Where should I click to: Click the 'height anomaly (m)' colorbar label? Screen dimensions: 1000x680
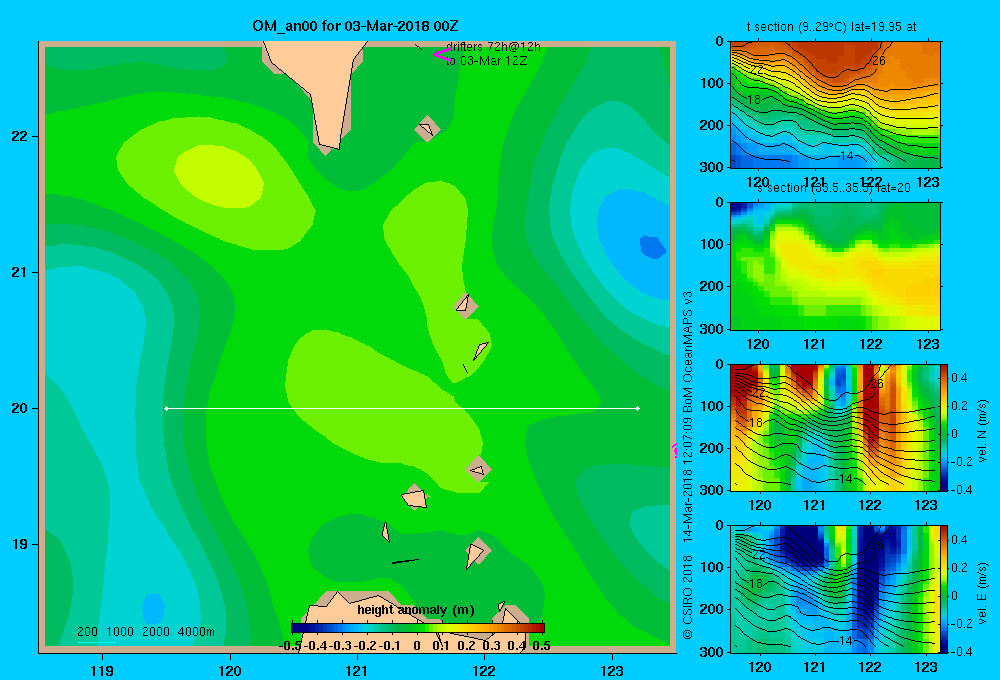(416, 610)
